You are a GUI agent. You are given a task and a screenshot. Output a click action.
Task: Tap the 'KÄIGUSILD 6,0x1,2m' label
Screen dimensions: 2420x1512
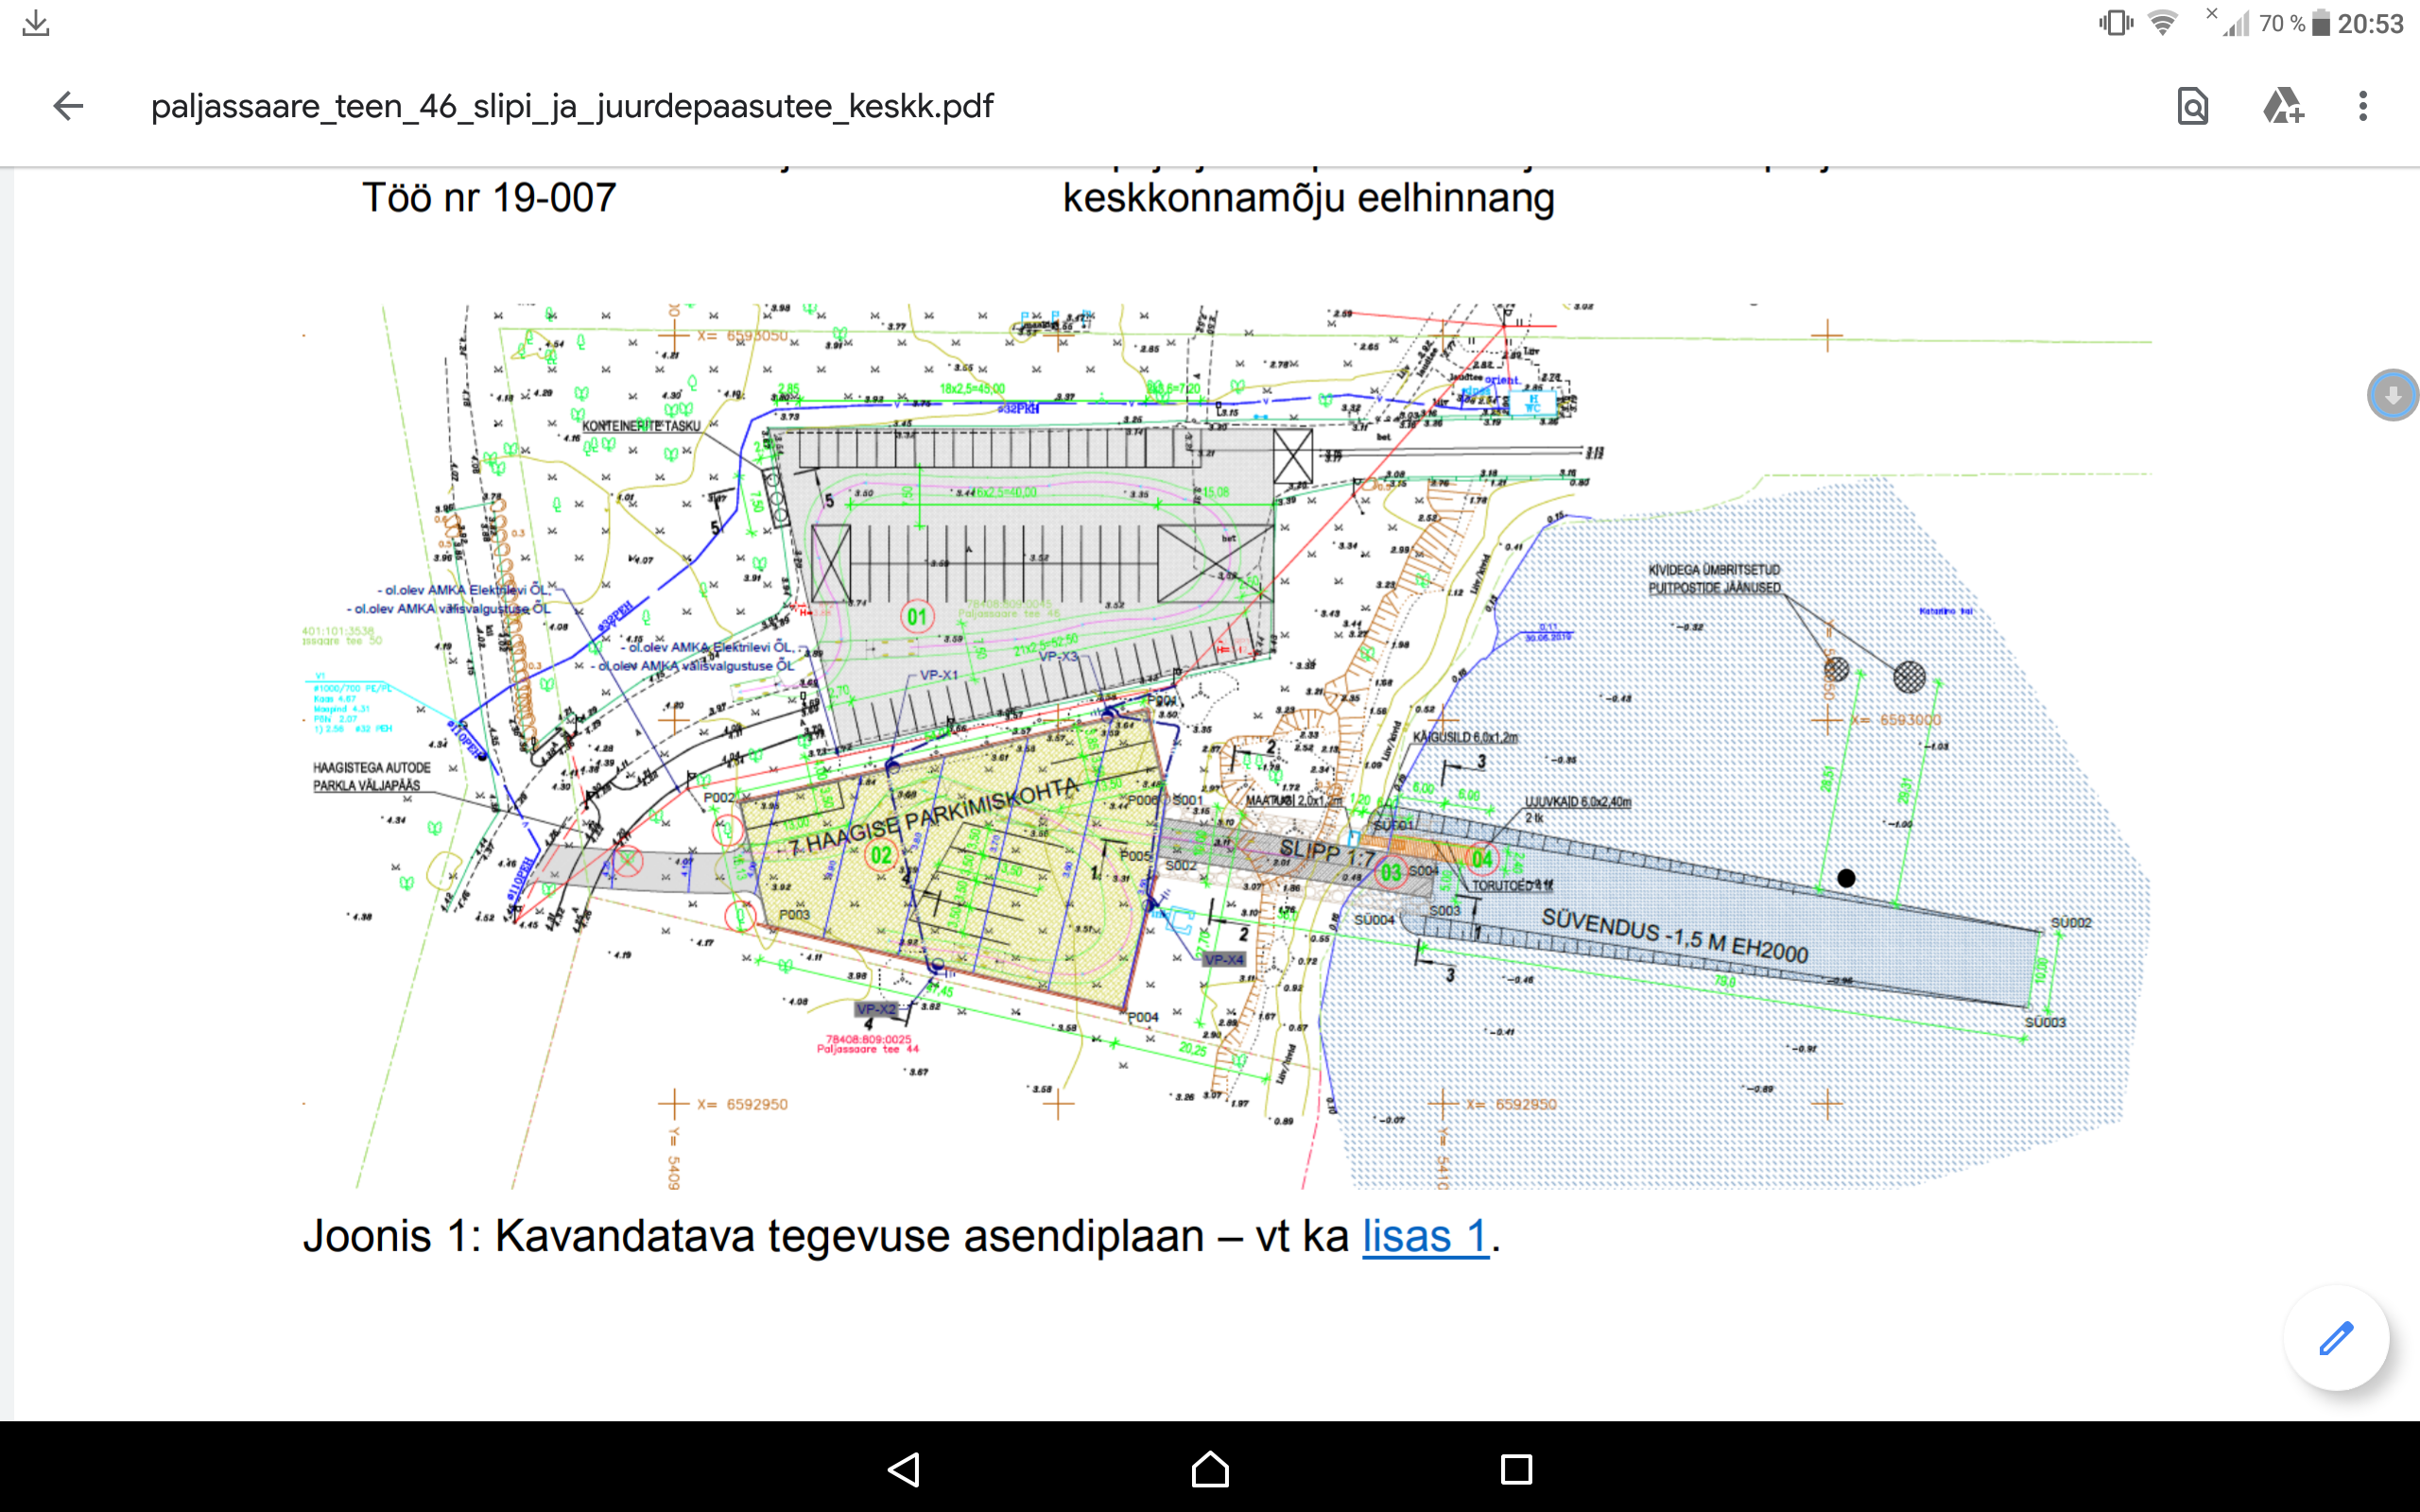tap(1465, 737)
